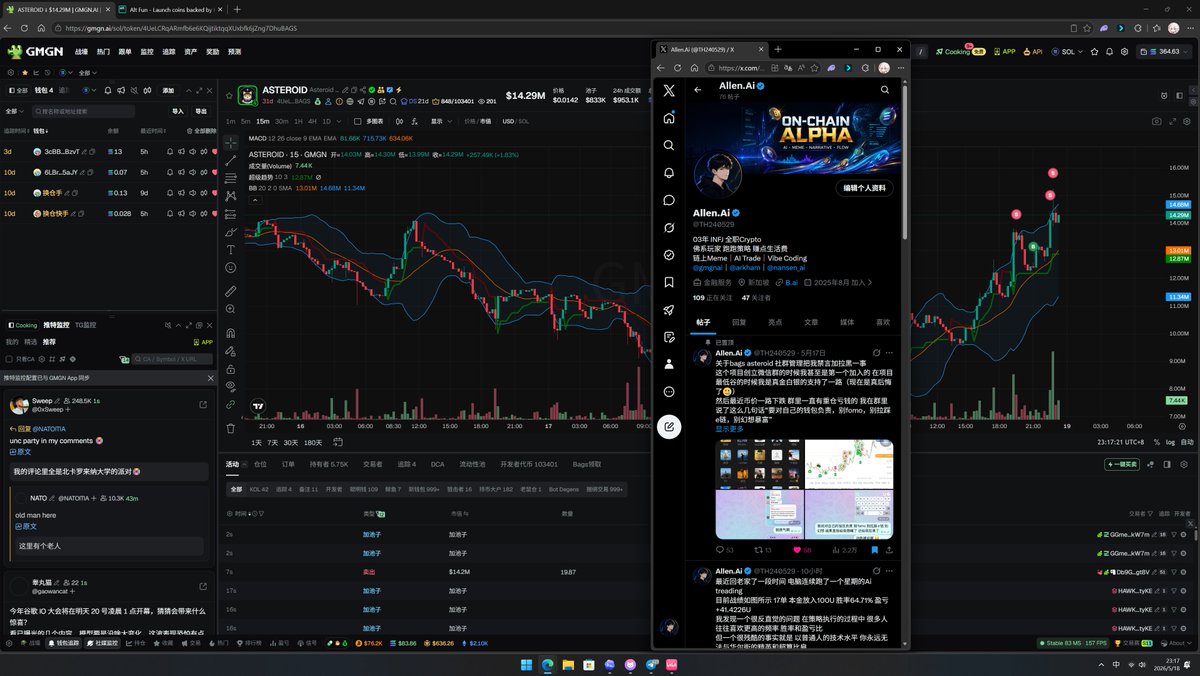Screen dimensions: 1200x676
Task: Click the Edge browser icon in taskbar
Action: pyautogui.click(x=547, y=664)
